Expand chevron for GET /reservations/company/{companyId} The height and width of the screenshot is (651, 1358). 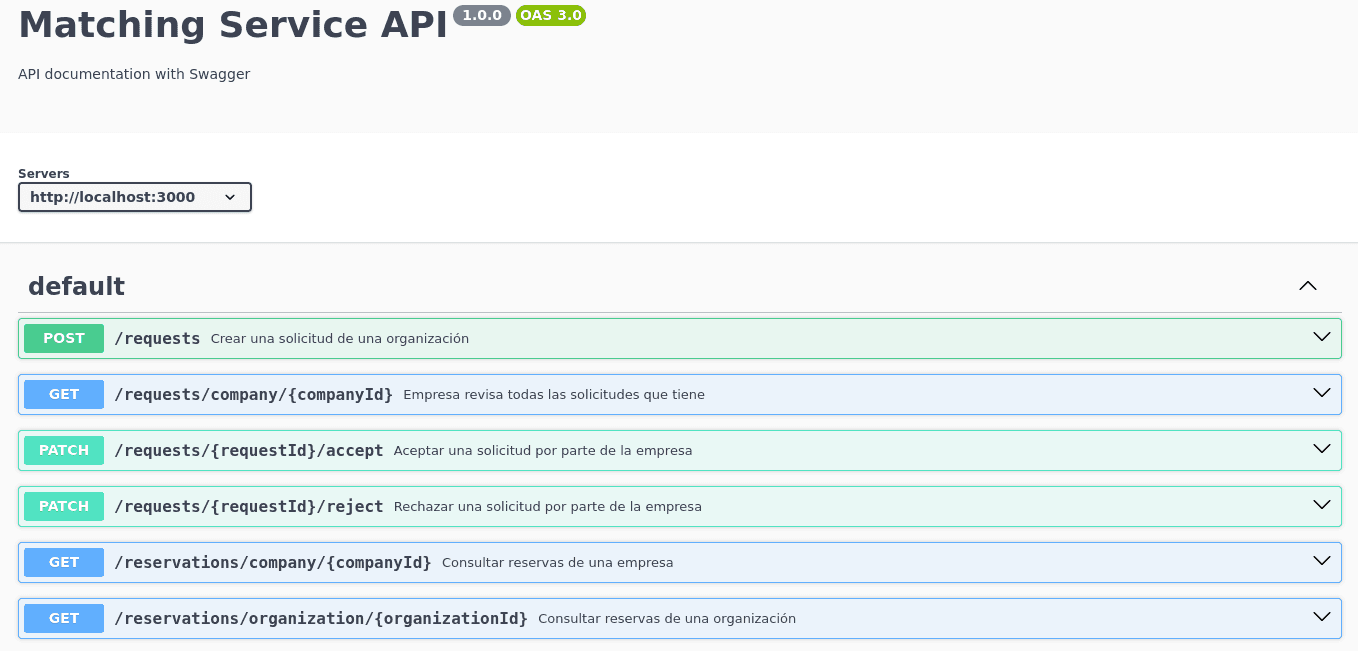click(x=1321, y=562)
